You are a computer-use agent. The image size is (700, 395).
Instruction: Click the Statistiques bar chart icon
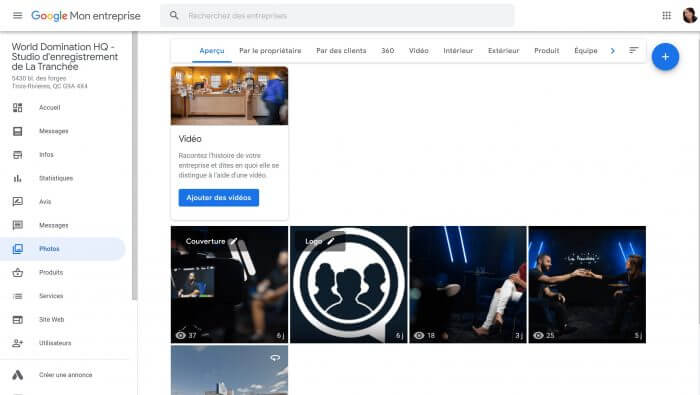[17, 179]
